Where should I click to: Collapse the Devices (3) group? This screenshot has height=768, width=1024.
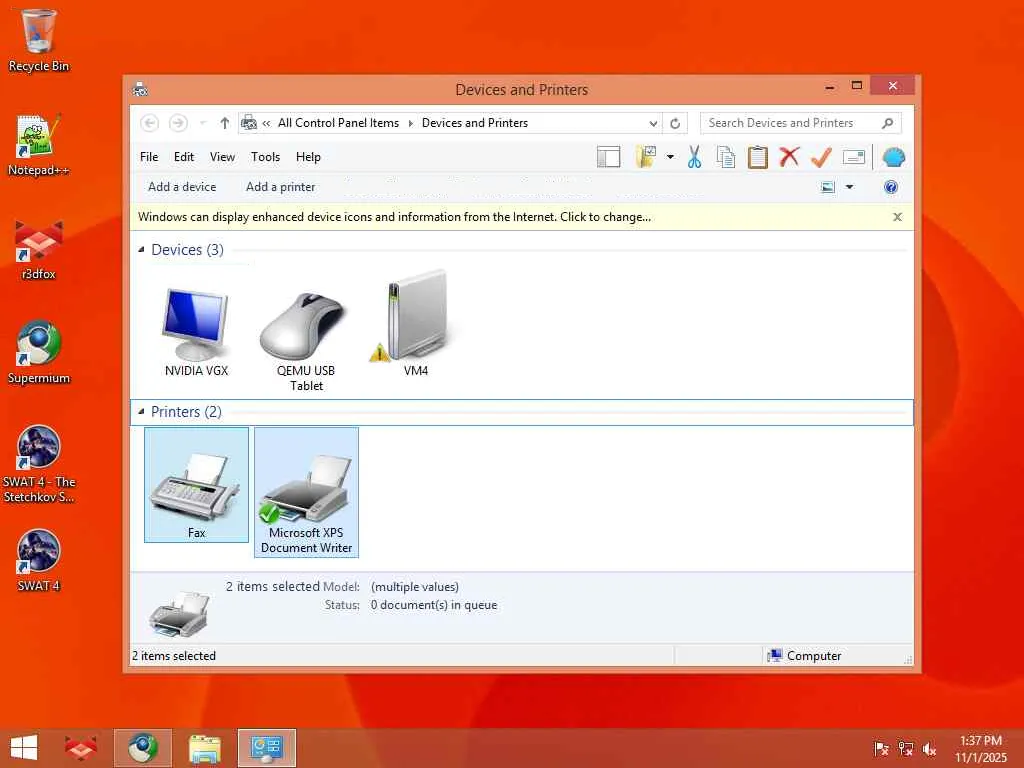click(x=141, y=249)
